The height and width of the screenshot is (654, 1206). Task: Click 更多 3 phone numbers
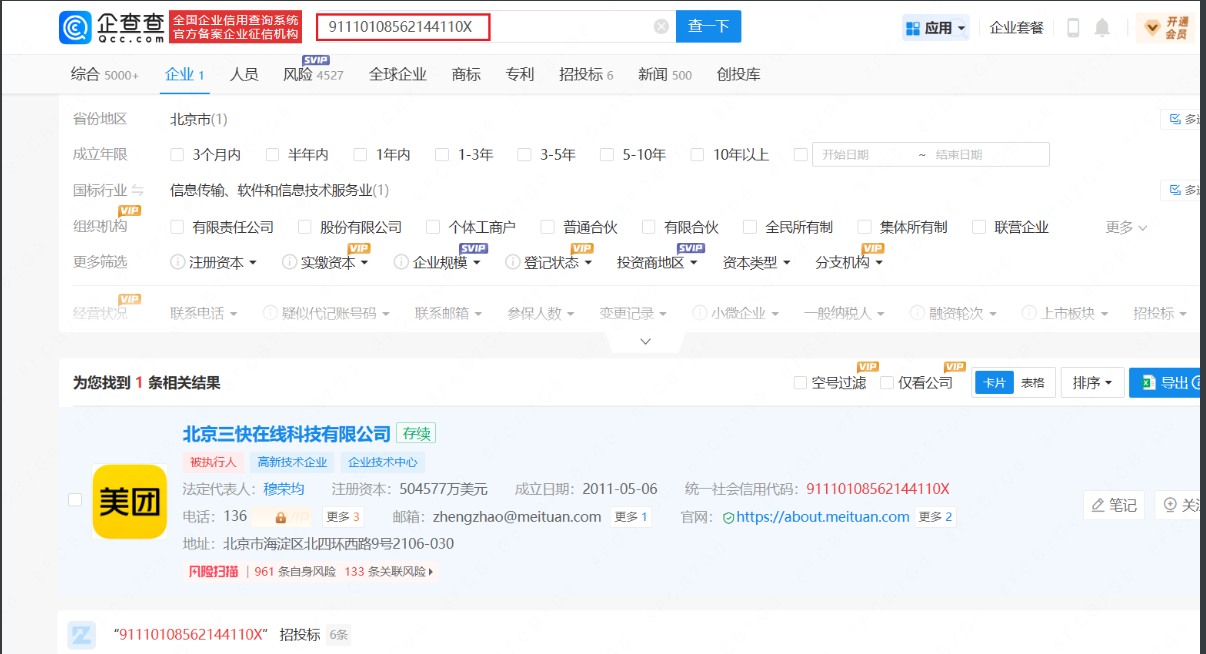344,517
